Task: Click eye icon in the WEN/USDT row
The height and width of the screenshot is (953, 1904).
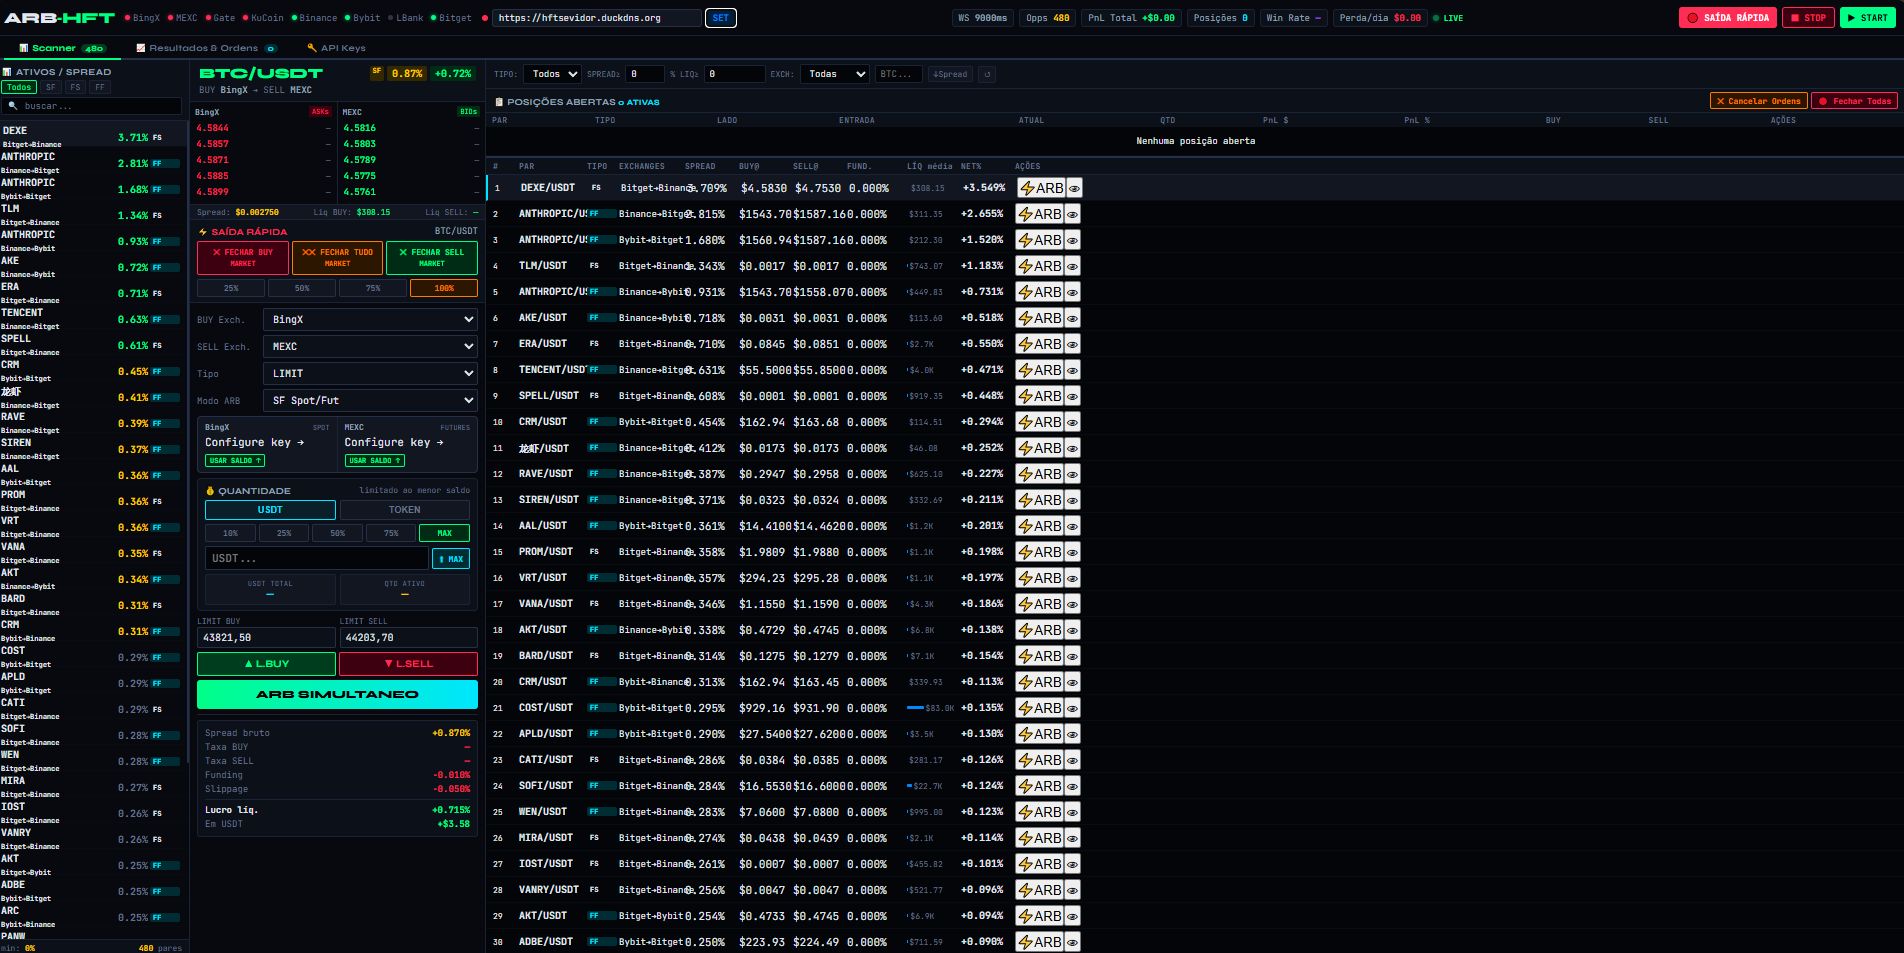Action: pos(1072,812)
